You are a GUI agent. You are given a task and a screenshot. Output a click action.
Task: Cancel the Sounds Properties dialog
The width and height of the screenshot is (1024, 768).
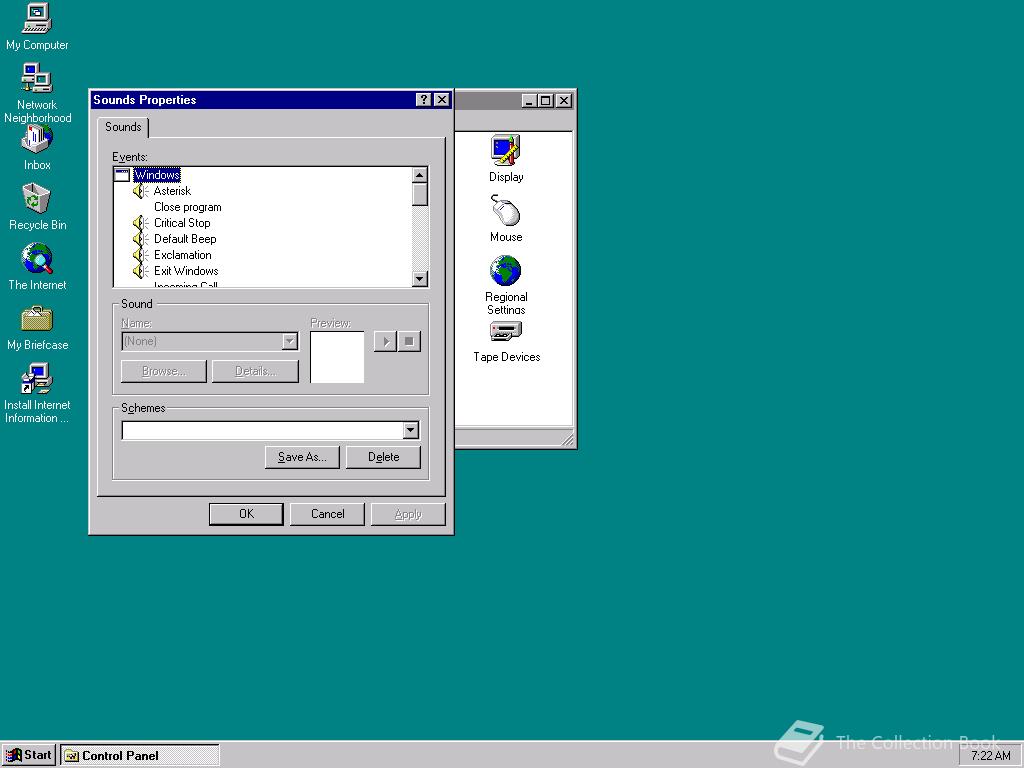click(x=327, y=514)
